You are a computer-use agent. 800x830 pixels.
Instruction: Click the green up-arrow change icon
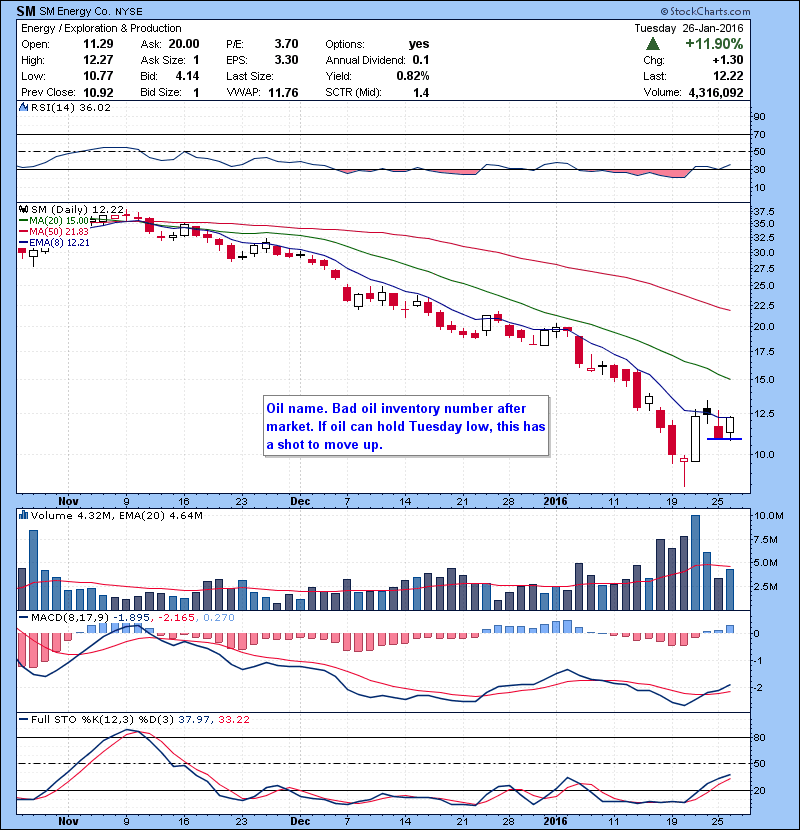(x=653, y=44)
